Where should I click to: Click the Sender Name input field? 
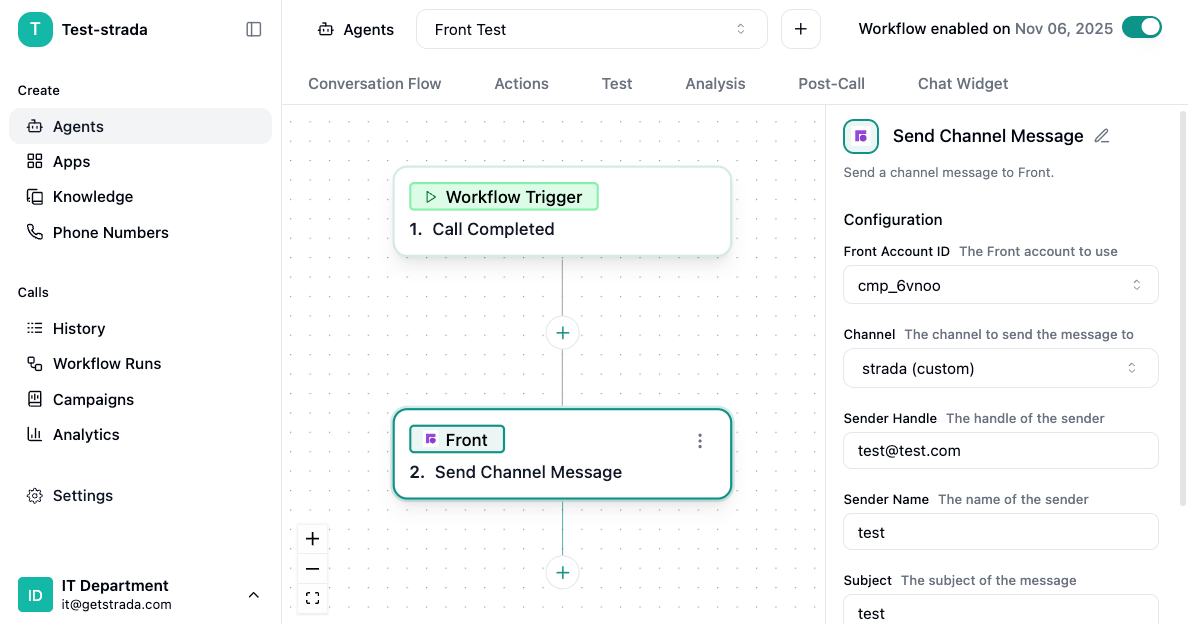[x=1001, y=532]
